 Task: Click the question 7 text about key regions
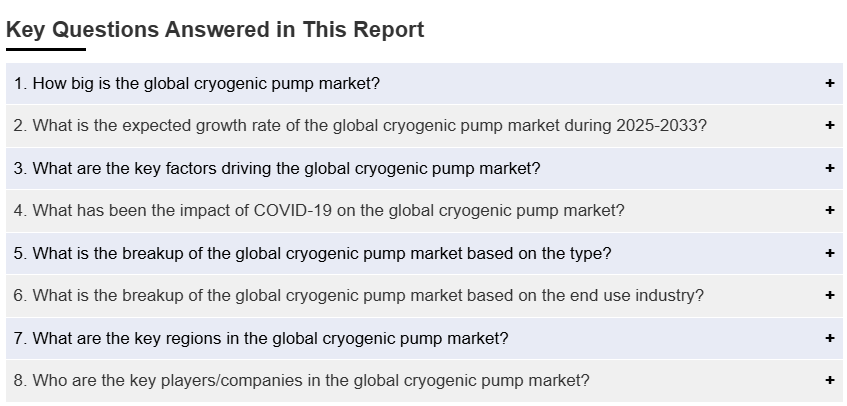pos(261,338)
